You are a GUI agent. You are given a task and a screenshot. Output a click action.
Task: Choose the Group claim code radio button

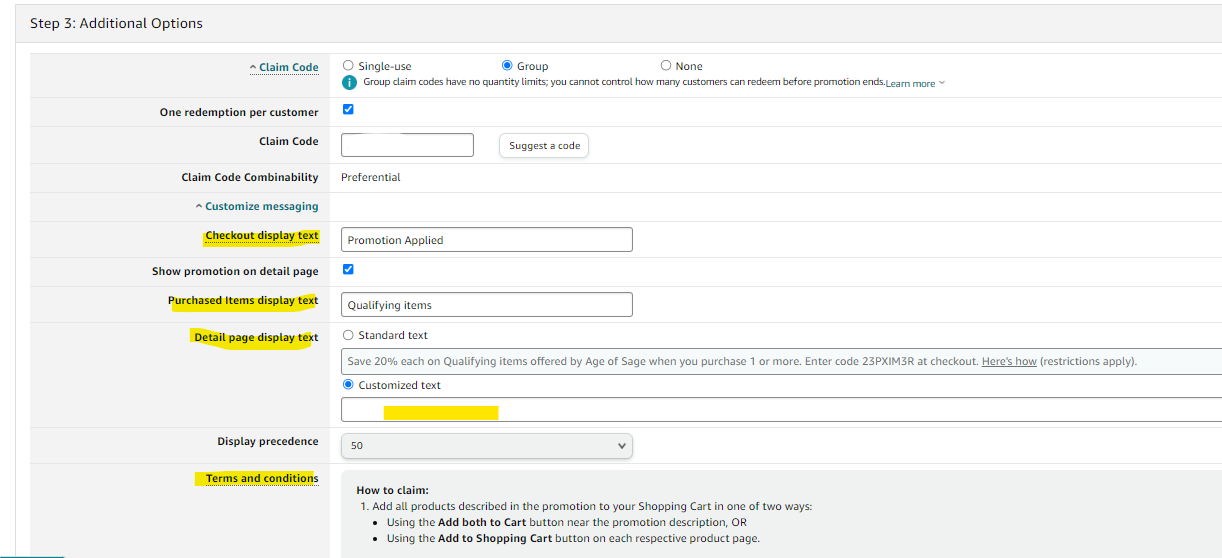(x=507, y=66)
